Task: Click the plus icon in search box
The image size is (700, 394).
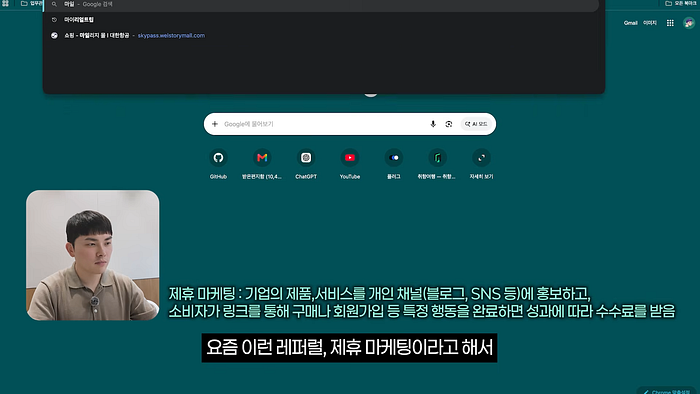Action: 215,124
